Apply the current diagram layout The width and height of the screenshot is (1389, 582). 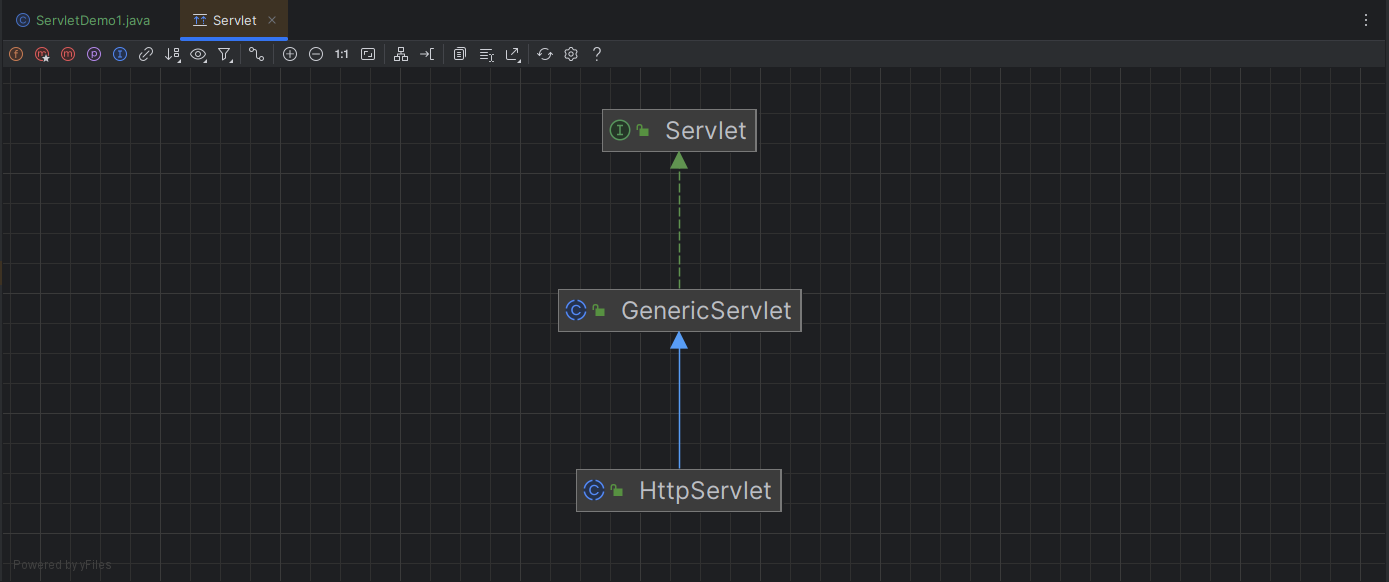point(401,54)
